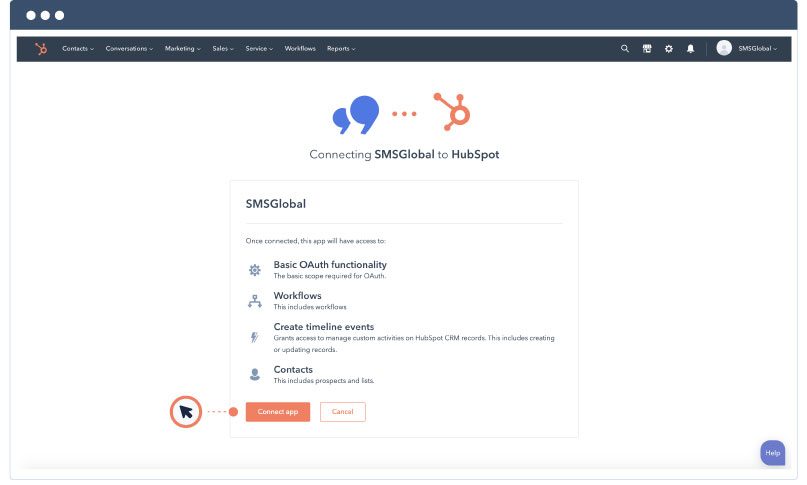Click the 'Basic OAuth functionality' heading
Viewport: 807px width, 485px height.
pyautogui.click(x=330, y=265)
